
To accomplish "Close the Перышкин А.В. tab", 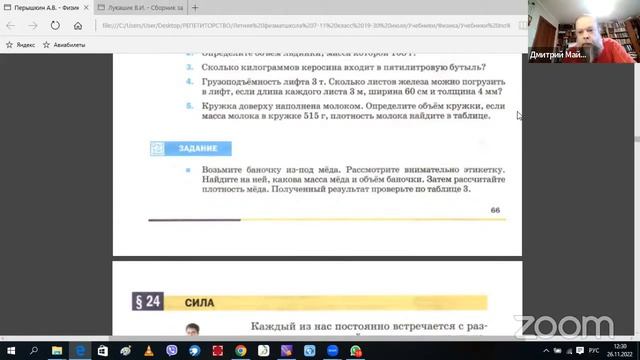I will (86, 8).
